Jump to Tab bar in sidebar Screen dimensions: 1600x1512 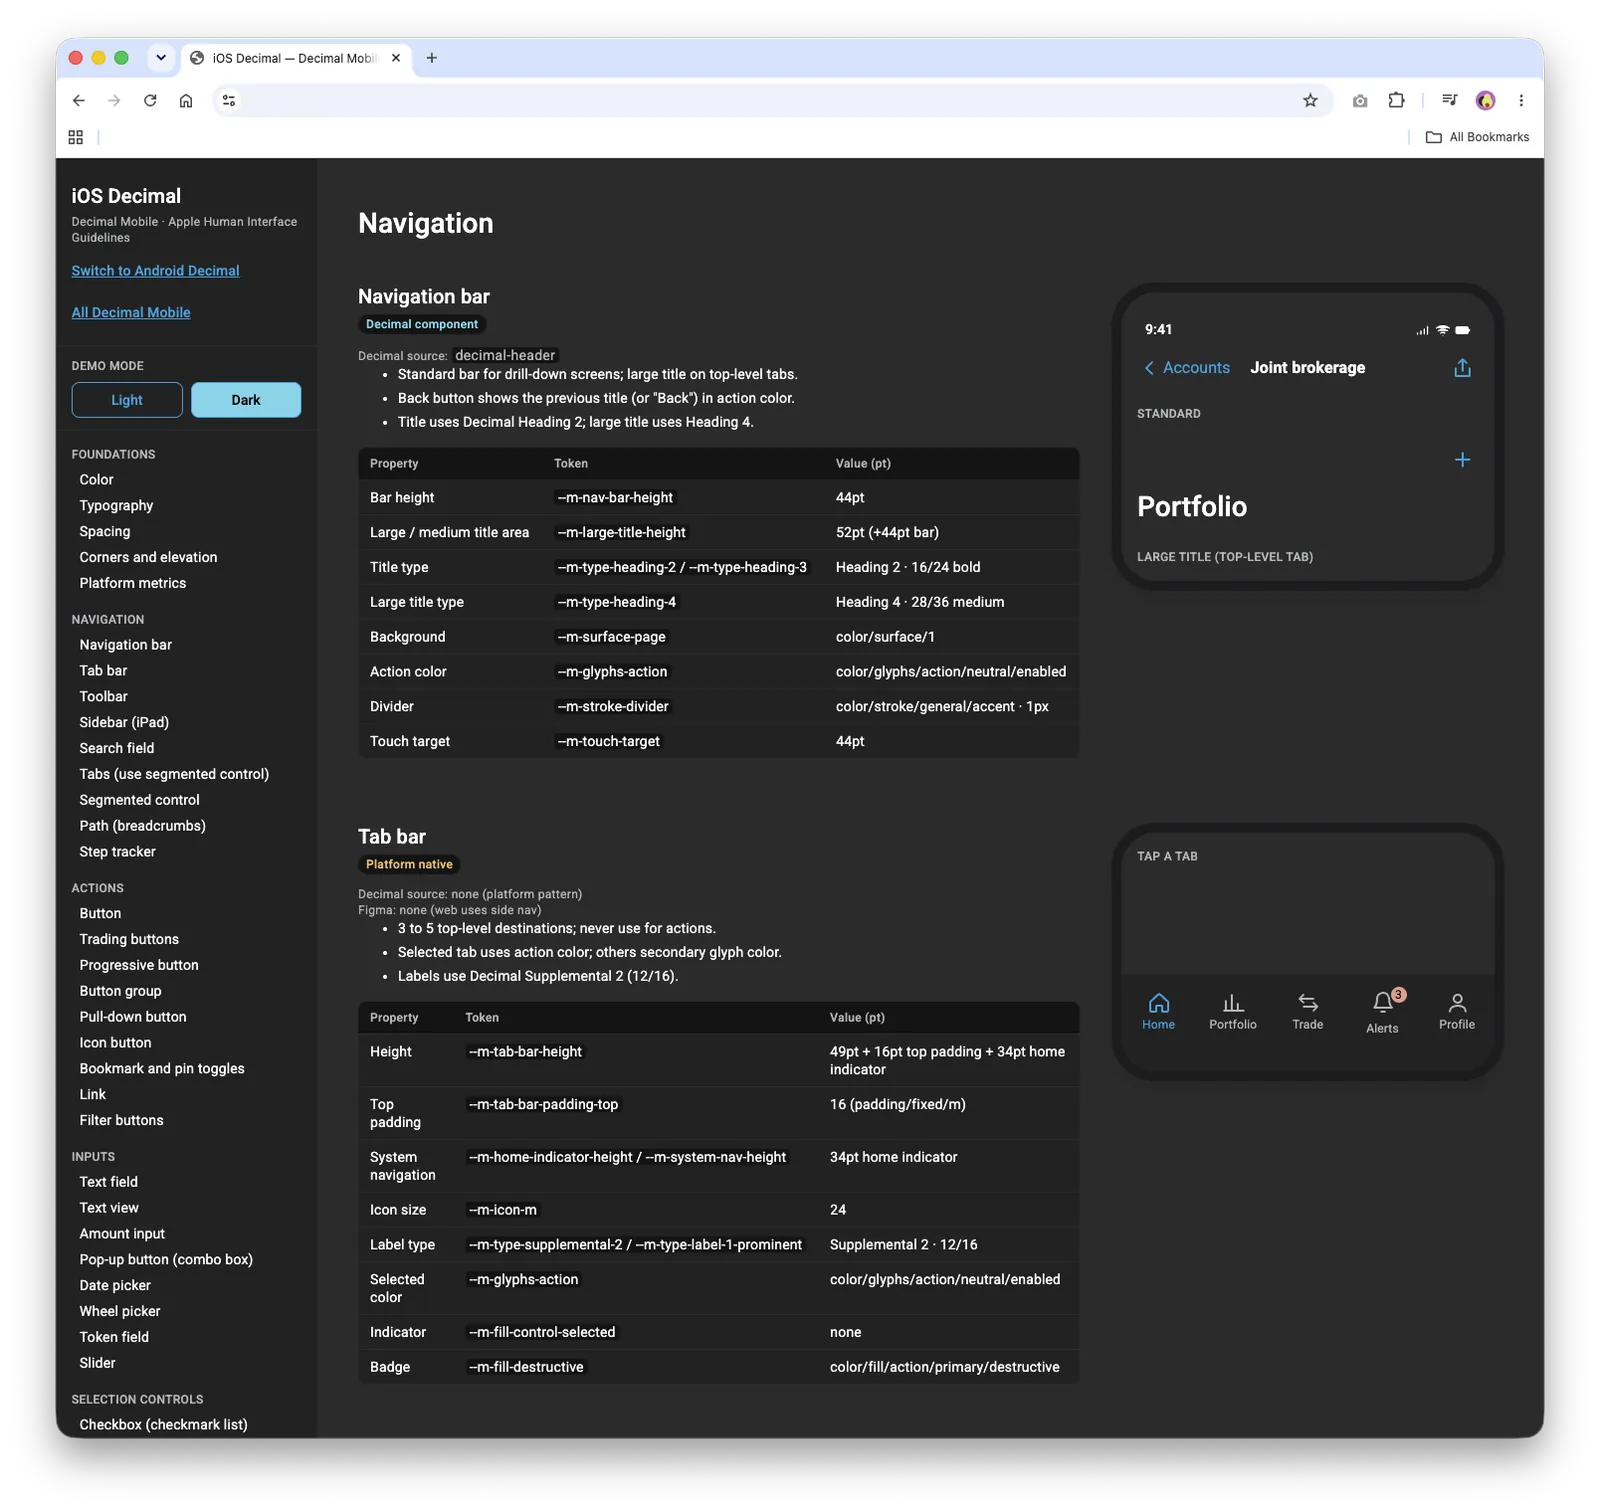tap(103, 671)
